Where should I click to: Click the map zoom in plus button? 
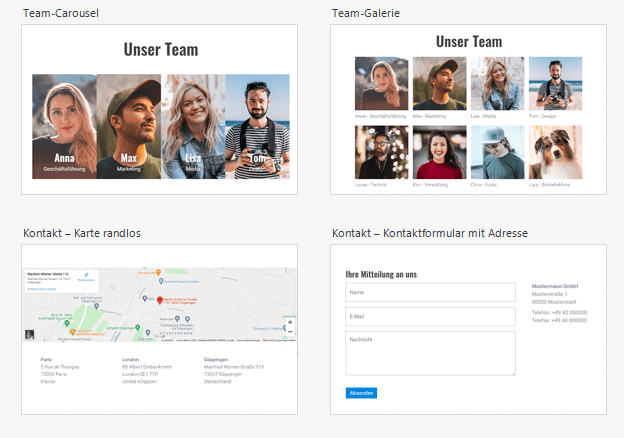tap(290, 322)
